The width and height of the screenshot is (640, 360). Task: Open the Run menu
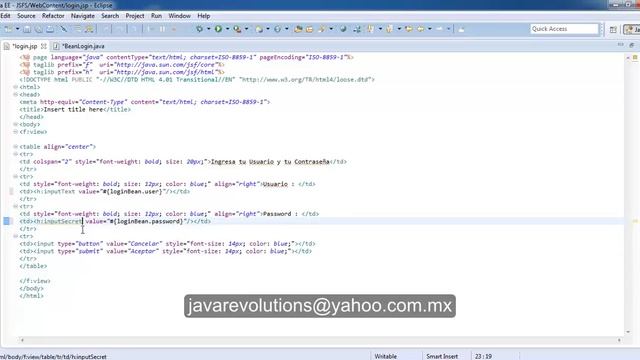click(x=156, y=16)
